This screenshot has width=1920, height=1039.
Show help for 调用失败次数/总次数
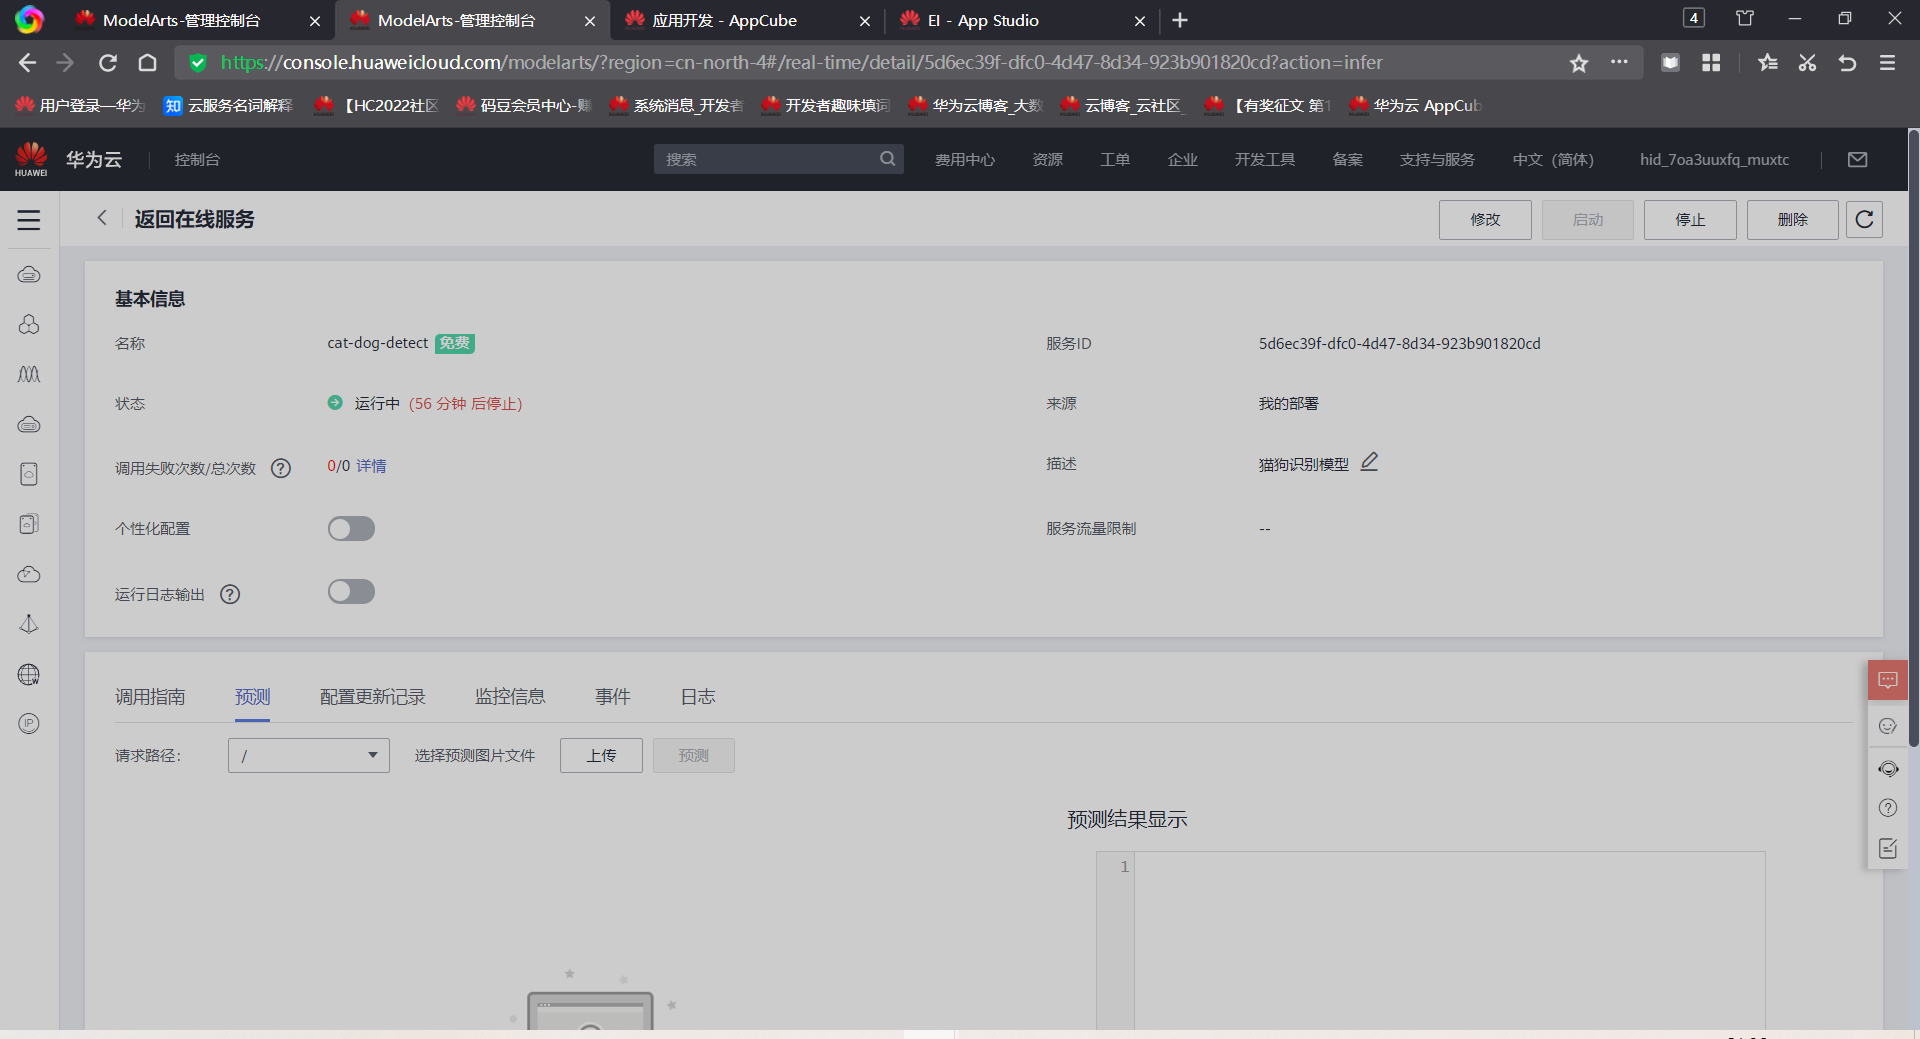coord(281,468)
